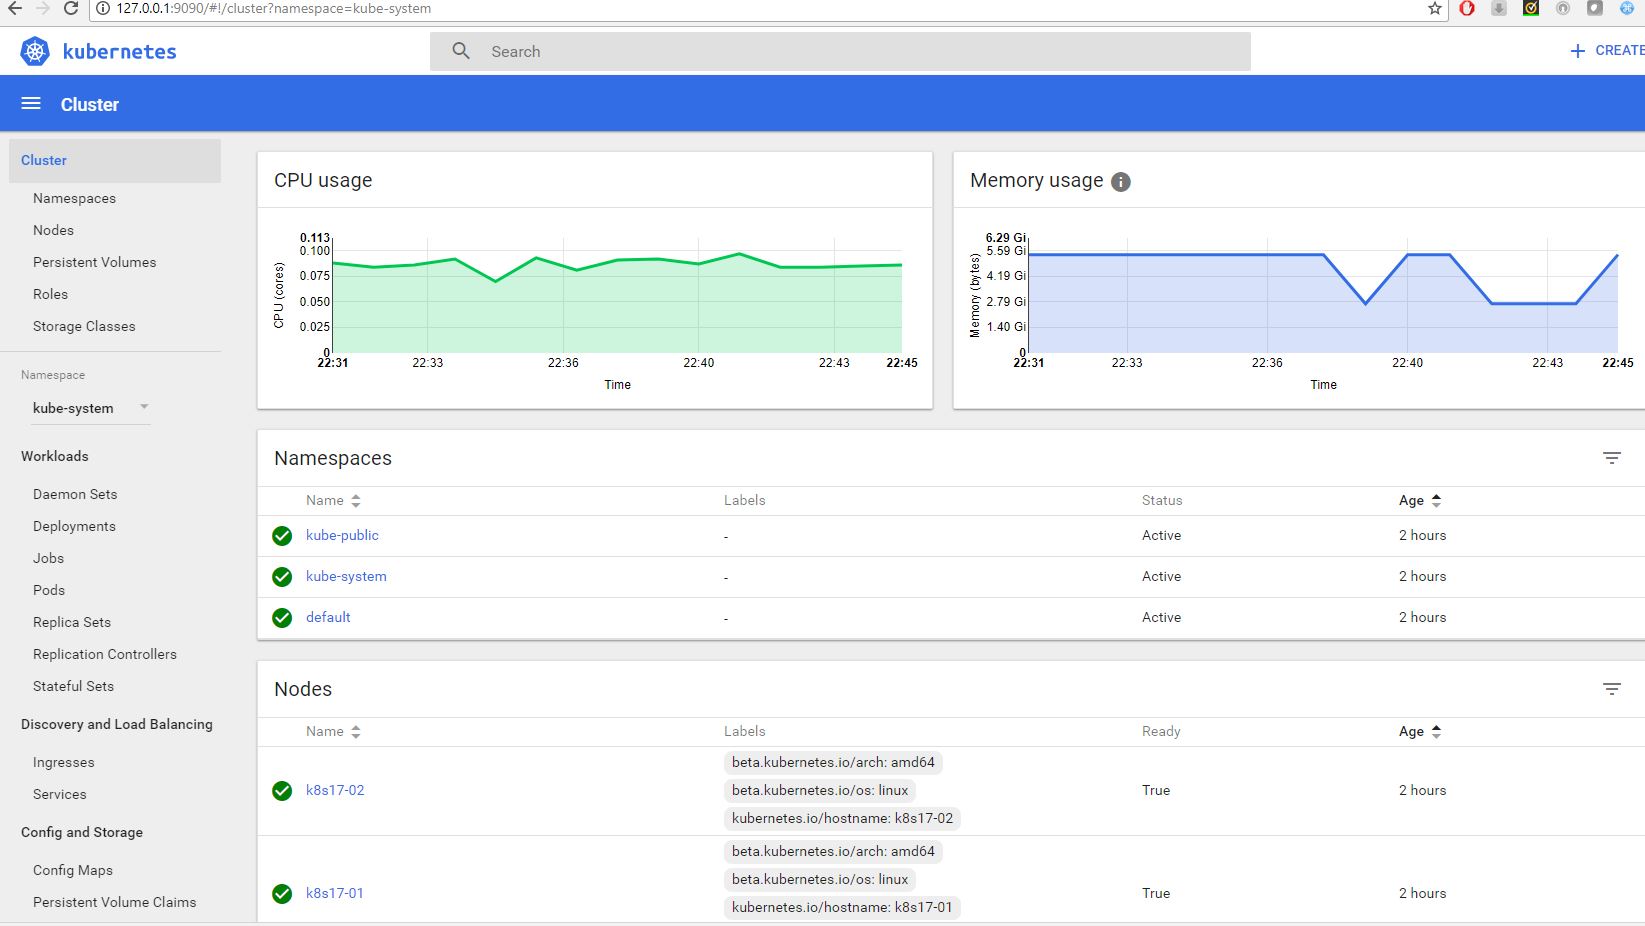Open Stateful Sets in the sidebar
Screen dimensions: 1645x926
pos(73,686)
